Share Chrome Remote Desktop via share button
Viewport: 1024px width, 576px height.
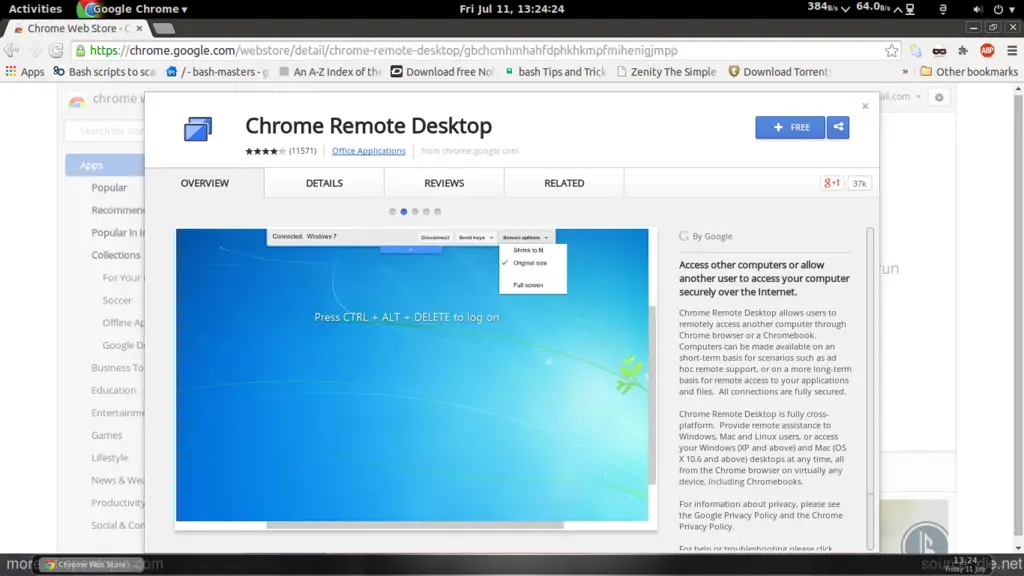click(x=838, y=127)
